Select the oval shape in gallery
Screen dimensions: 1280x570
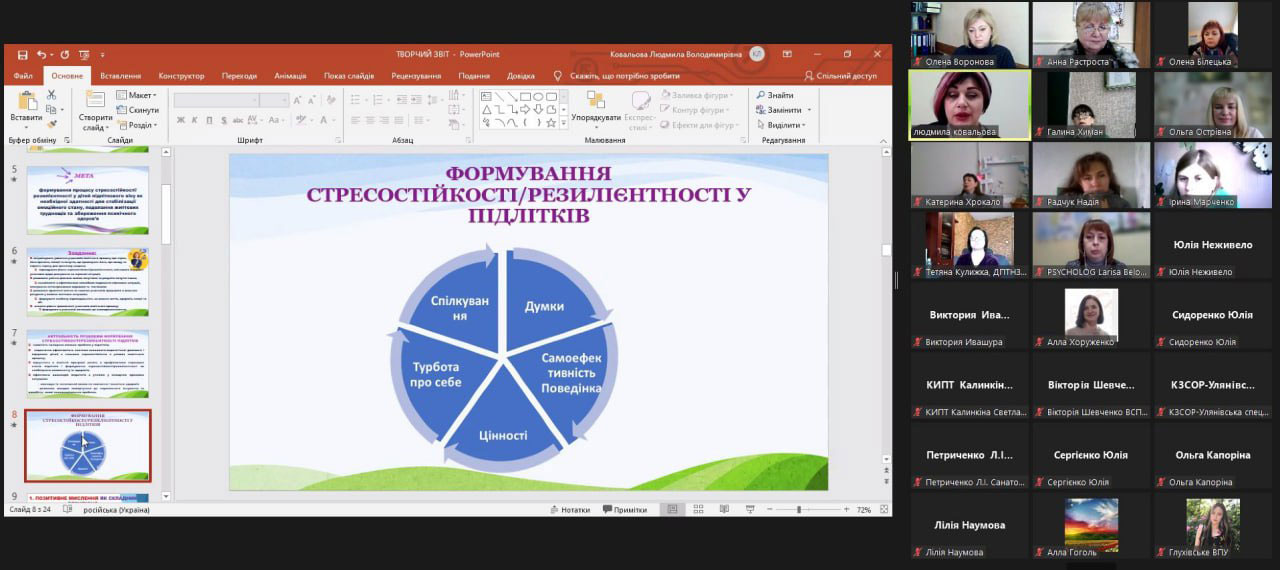[538, 97]
